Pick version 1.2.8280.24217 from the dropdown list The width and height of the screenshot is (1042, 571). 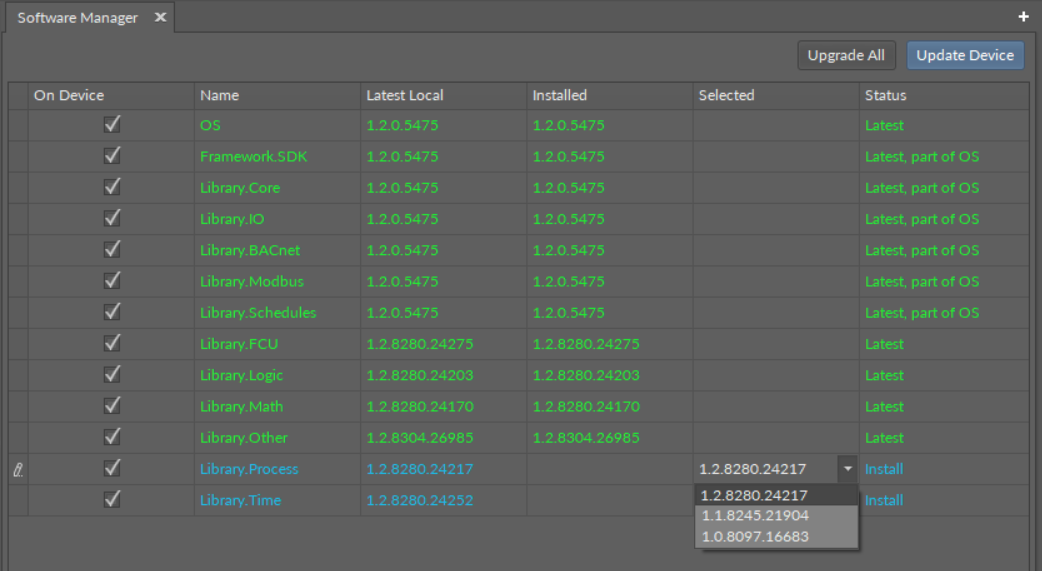[755, 495]
